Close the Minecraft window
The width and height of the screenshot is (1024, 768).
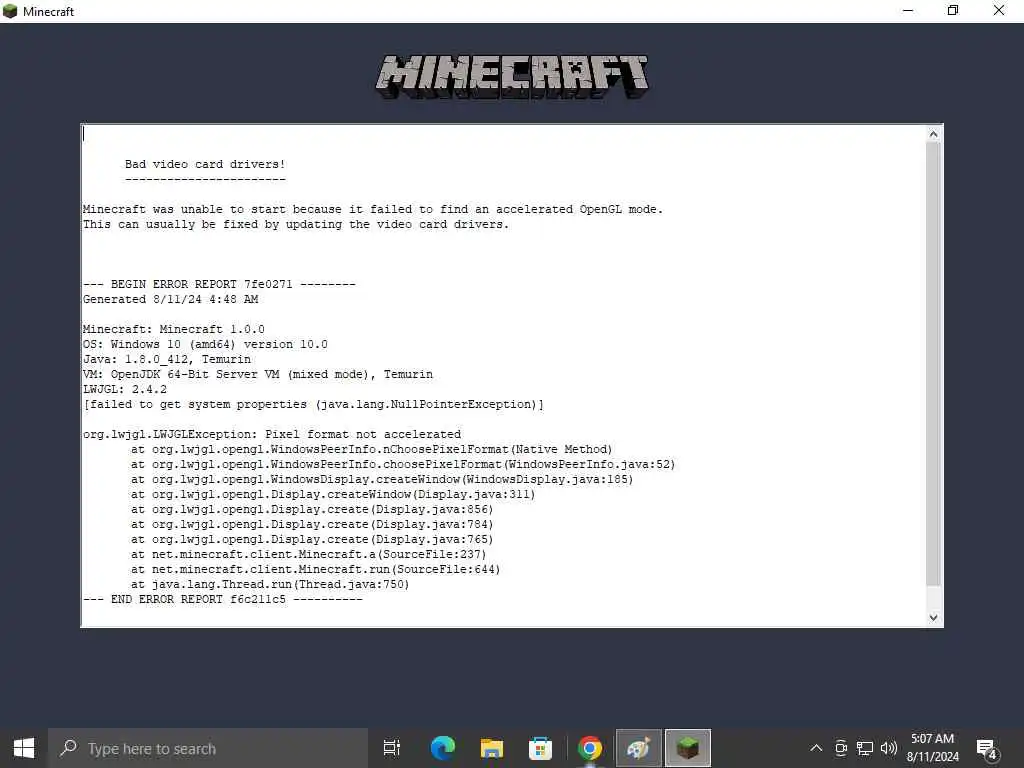point(999,10)
